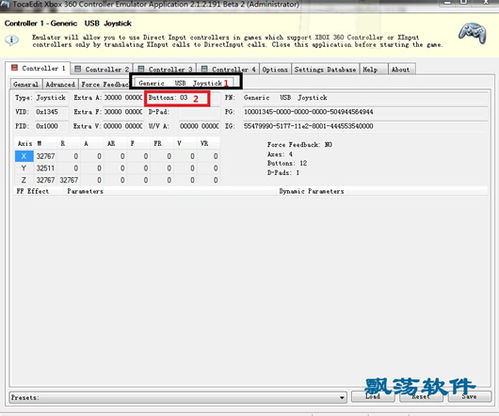This screenshot has width=499, height=416.
Task: Select the X axis row
Action: [117, 156]
